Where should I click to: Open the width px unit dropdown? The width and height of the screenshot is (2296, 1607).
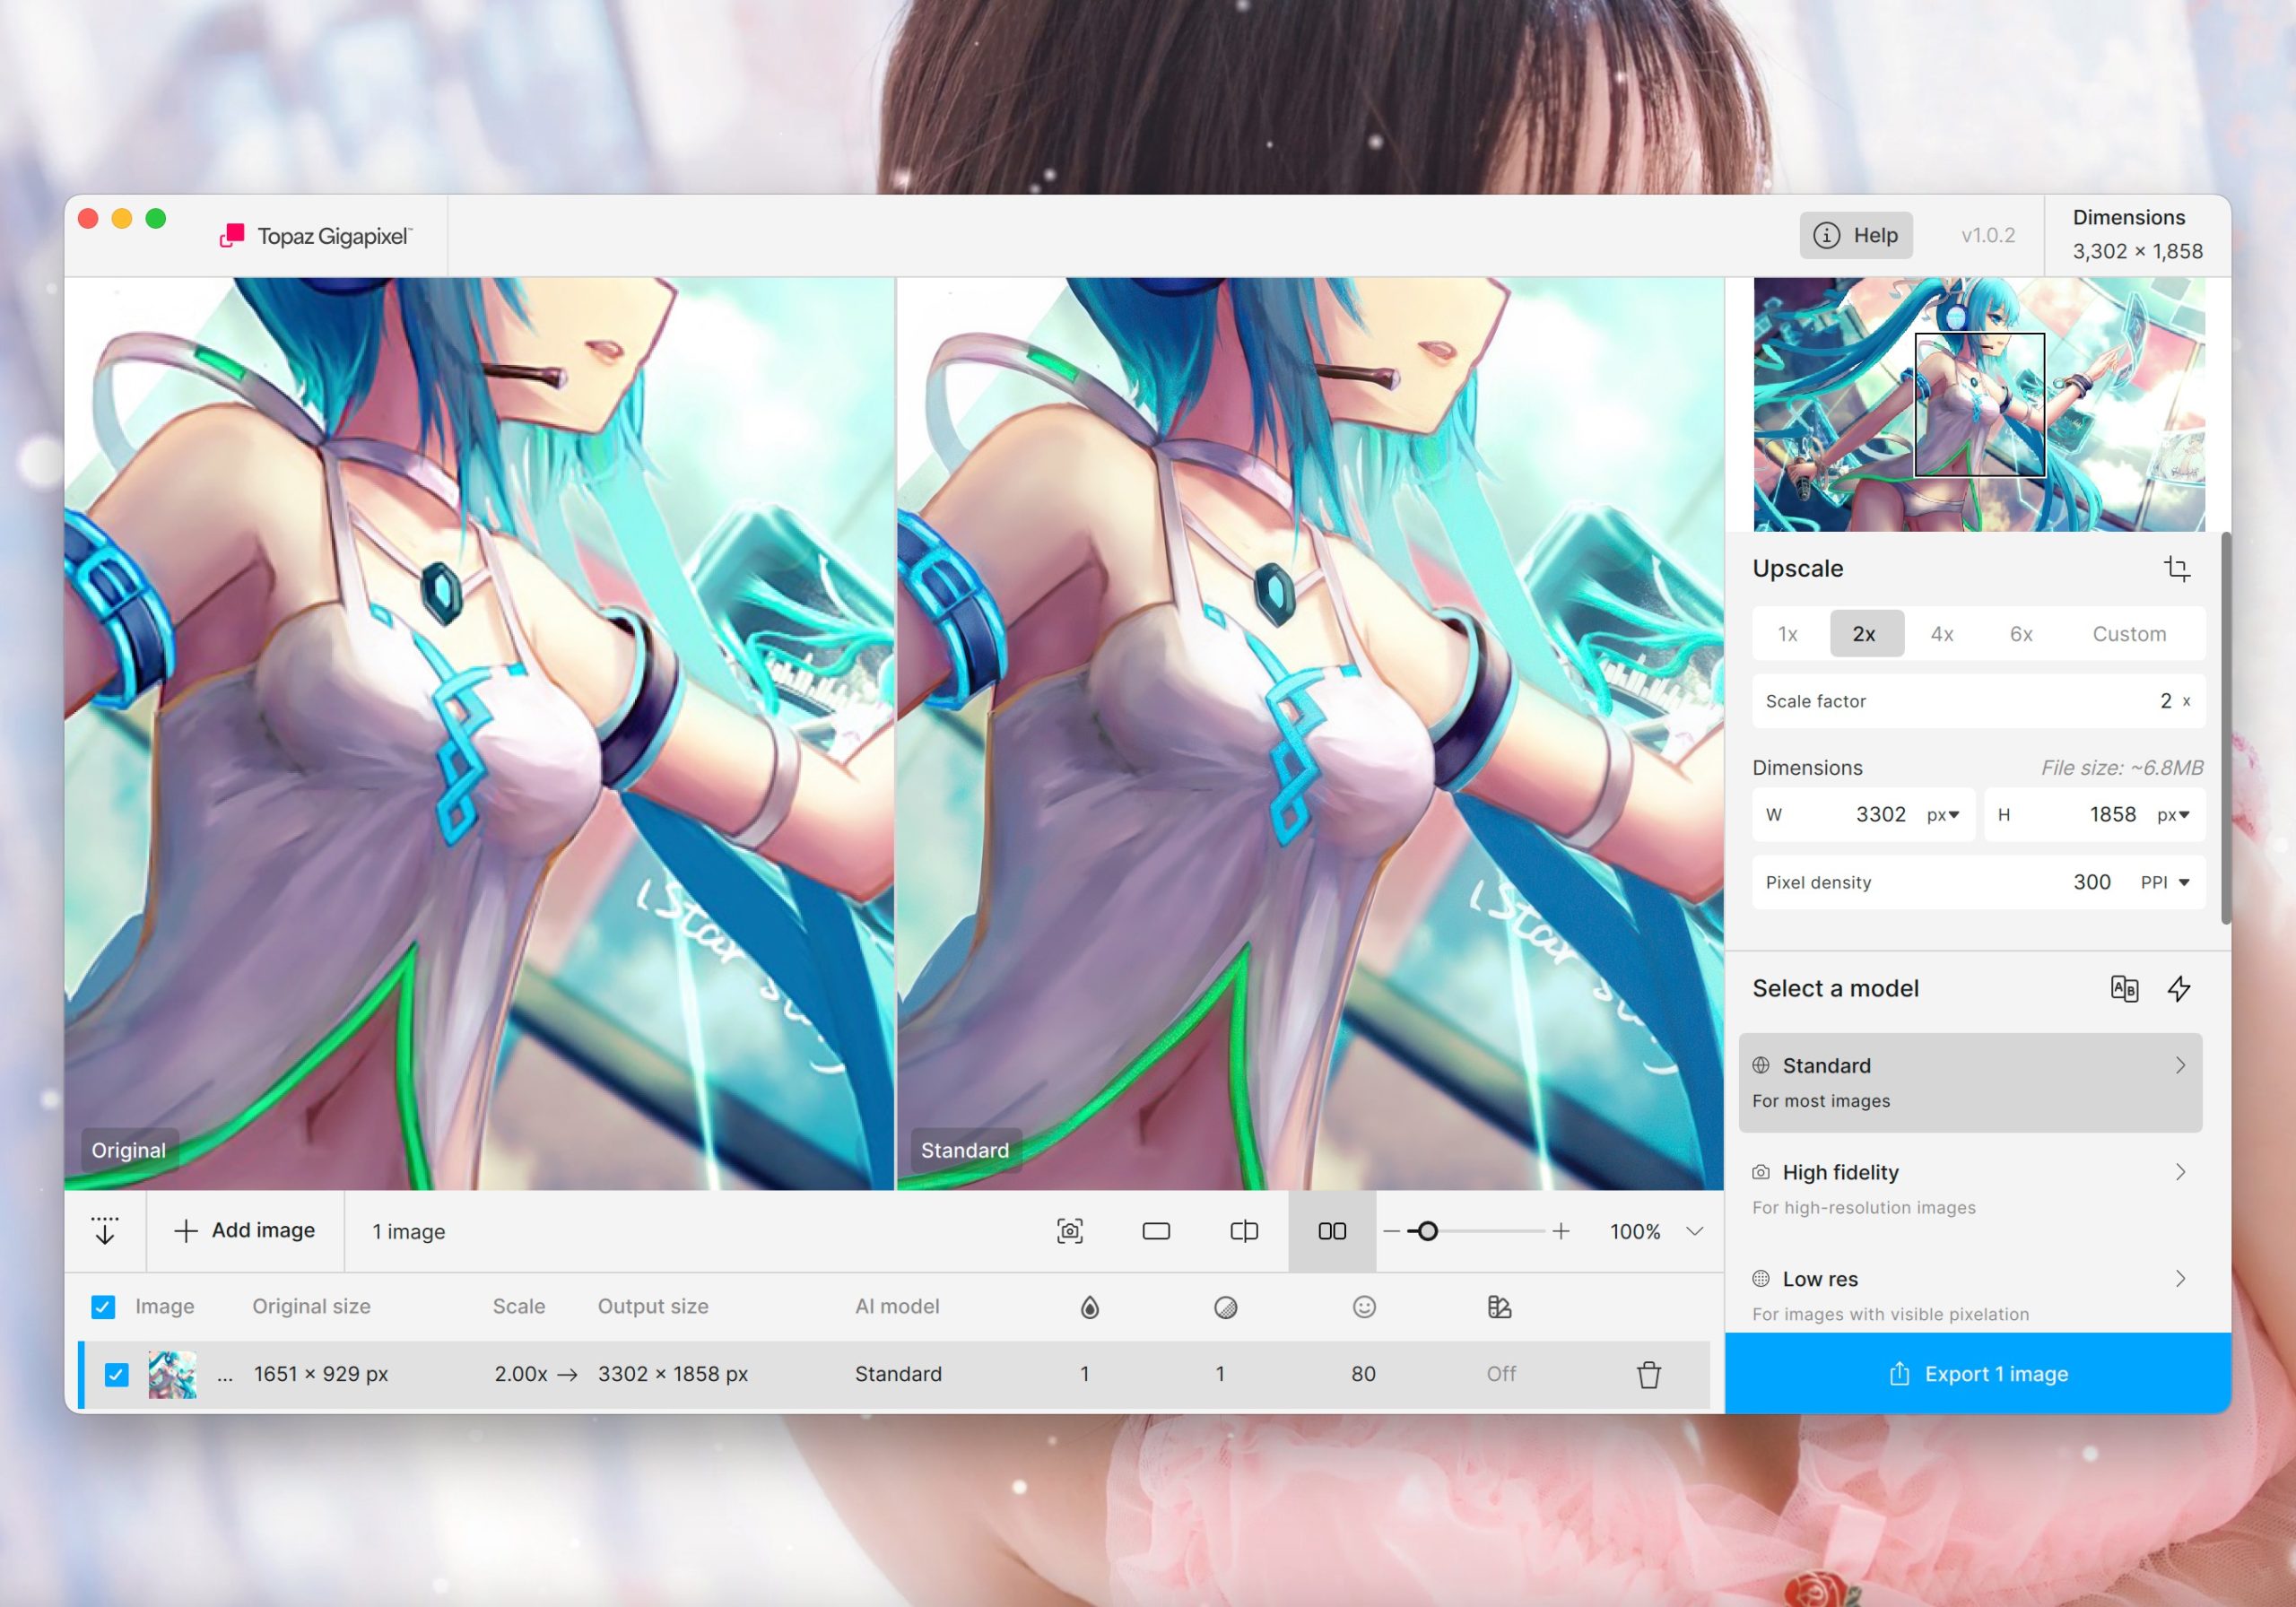(x=1943, y=814)
